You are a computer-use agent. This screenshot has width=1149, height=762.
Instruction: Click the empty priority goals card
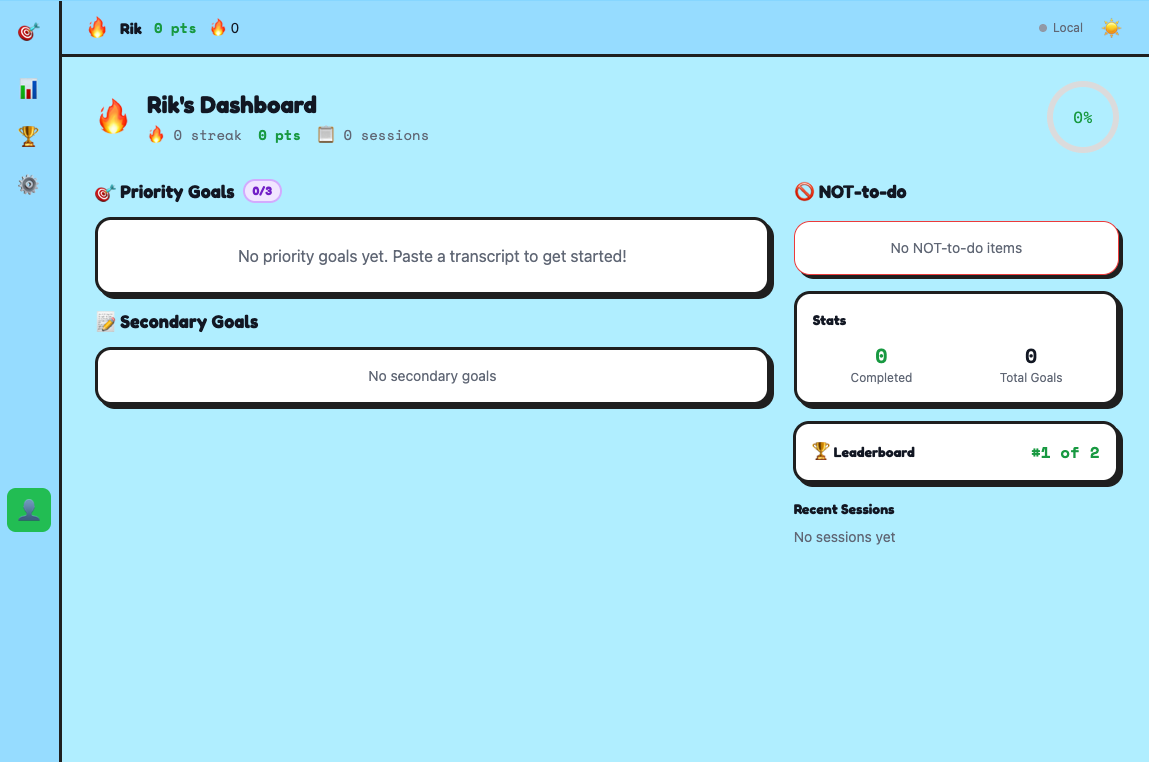pos(432,256)
